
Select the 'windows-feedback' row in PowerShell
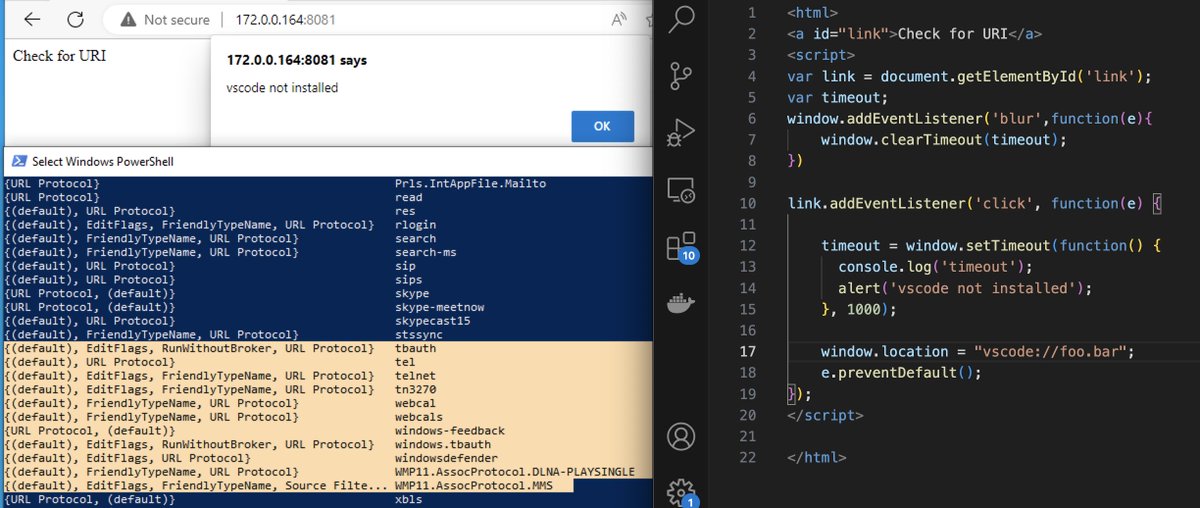(x=255, y=431)
